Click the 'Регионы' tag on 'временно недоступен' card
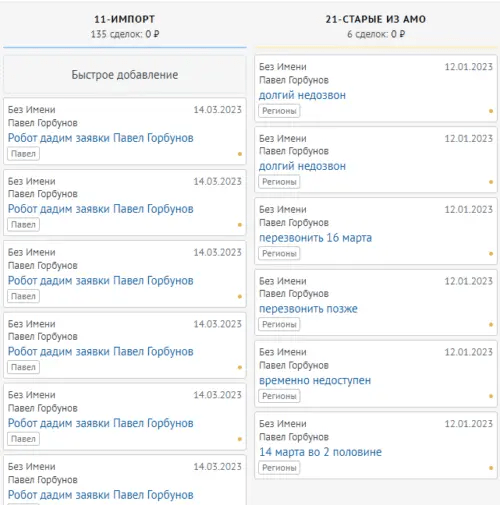This screenshot has width=500, height=505. (x=279, y=396)
